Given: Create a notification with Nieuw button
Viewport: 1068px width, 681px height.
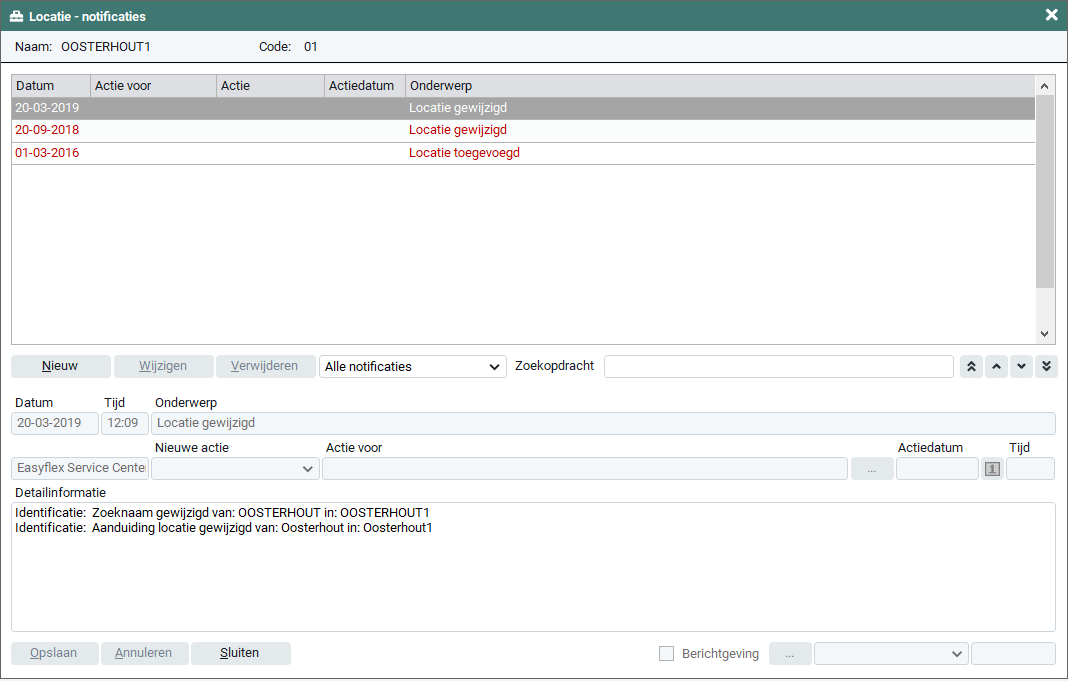Looking at the screenshot, I should click(60, 366).
